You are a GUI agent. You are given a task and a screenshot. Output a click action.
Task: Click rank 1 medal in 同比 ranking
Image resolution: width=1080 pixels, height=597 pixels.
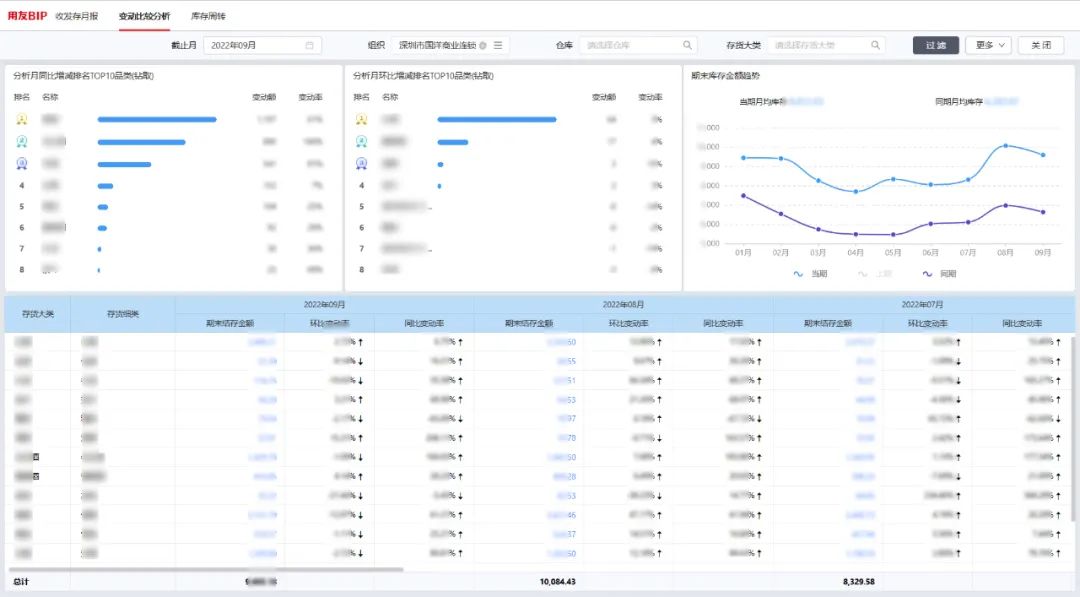(x=22, y=119)
